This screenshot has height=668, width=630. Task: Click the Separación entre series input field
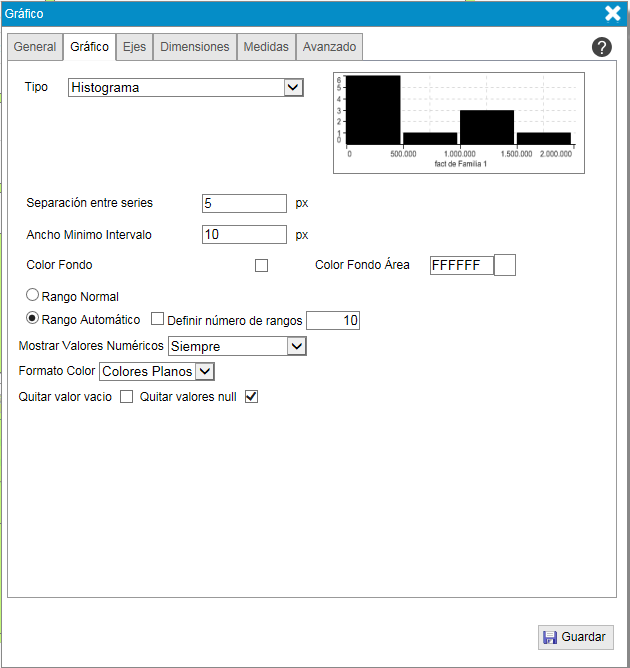[x=245, y=203]
